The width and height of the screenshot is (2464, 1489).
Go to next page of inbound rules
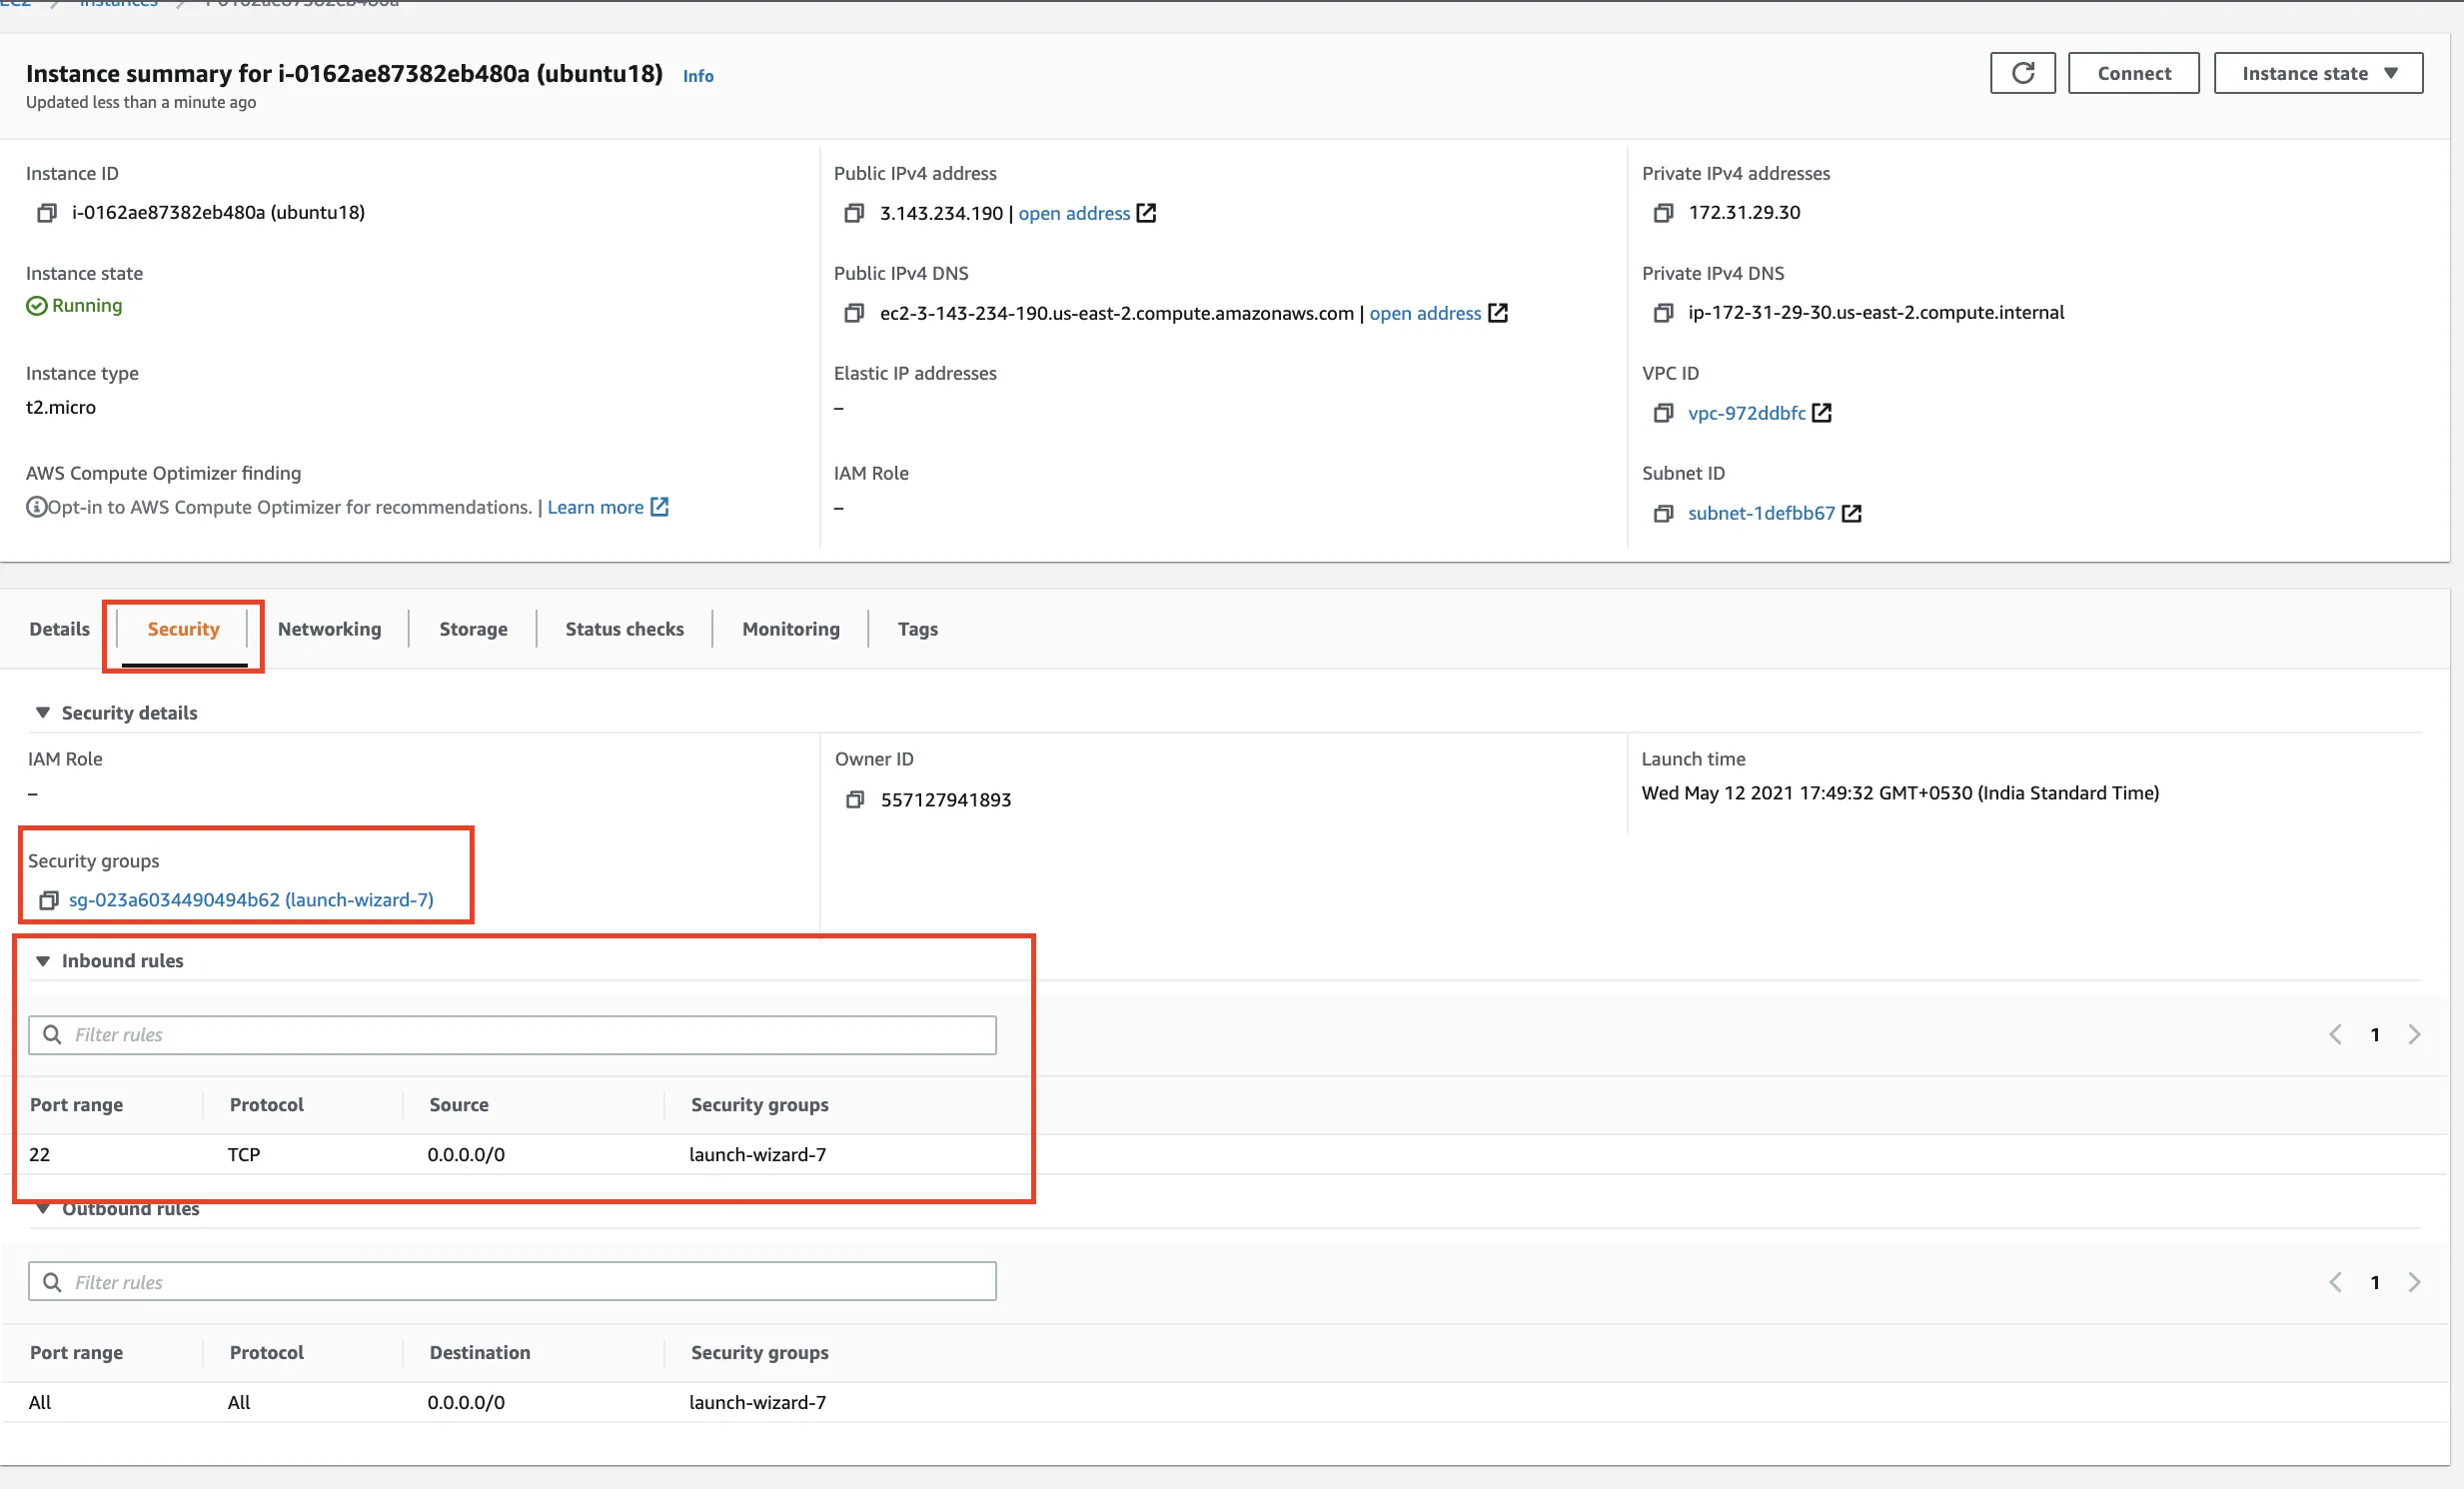pyautogui.click(x=2414, y=1034)
